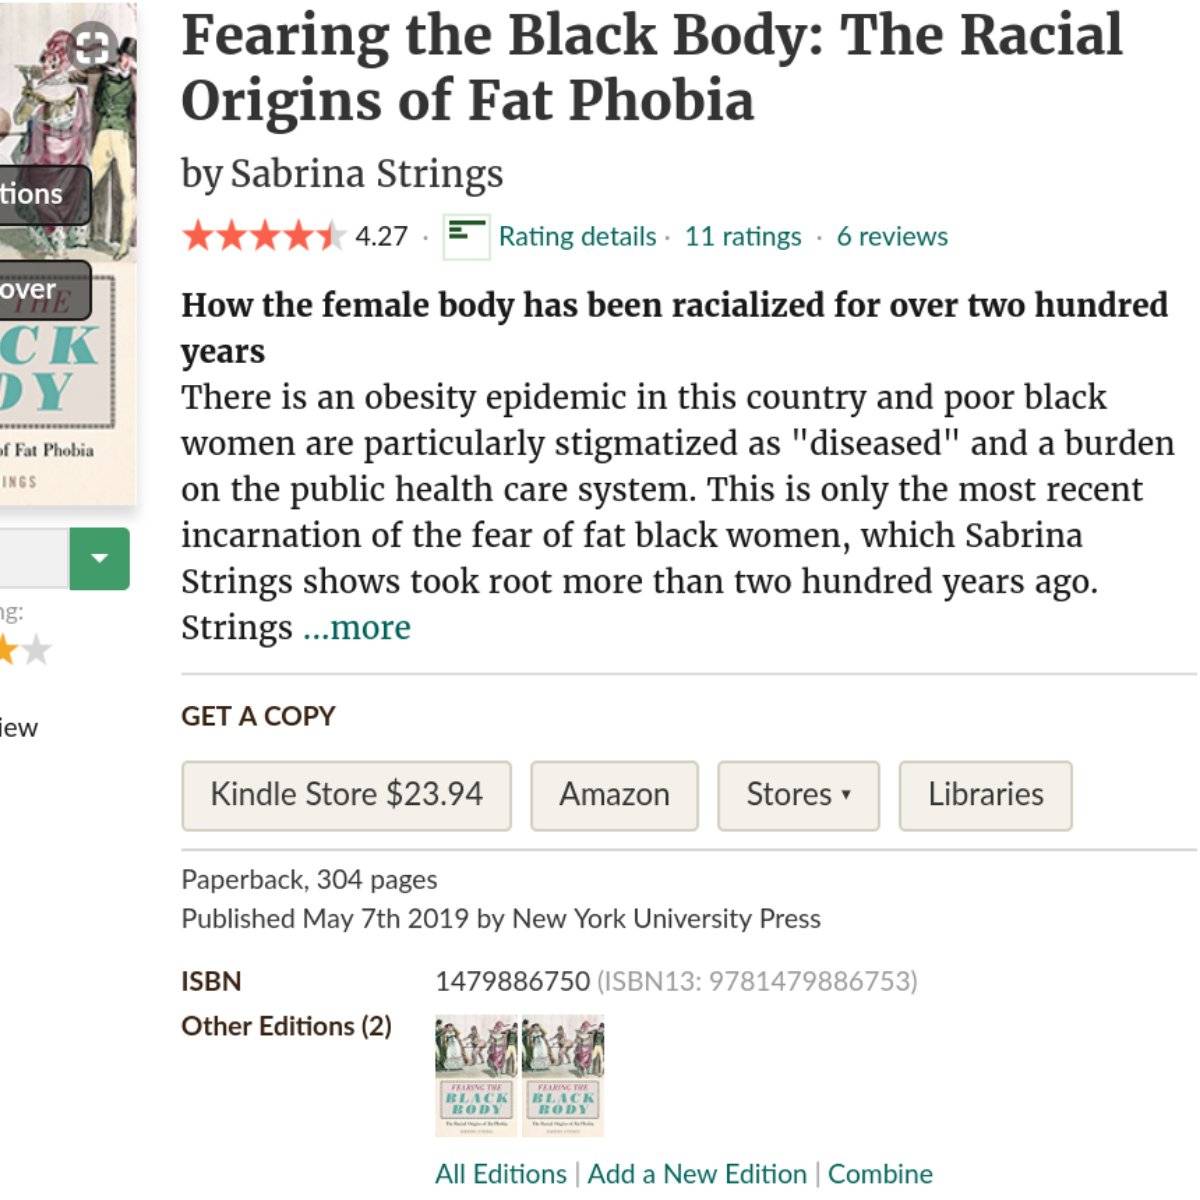Click the 11 ratings link
This screenshot has width=1200, height=1200.
743,237
